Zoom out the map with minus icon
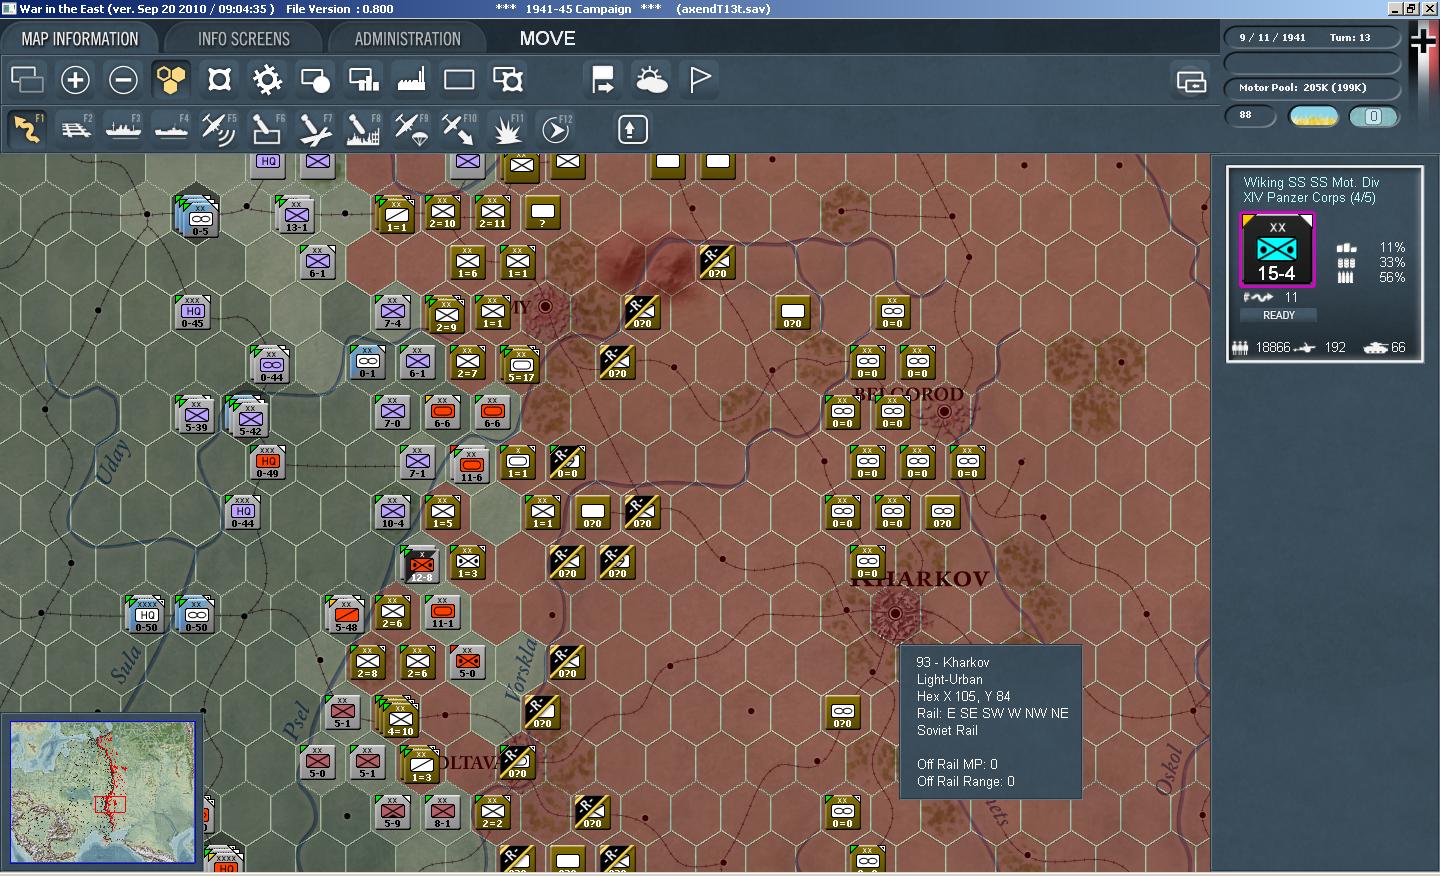Screen dimensions: 1440x876 (123, 79)
